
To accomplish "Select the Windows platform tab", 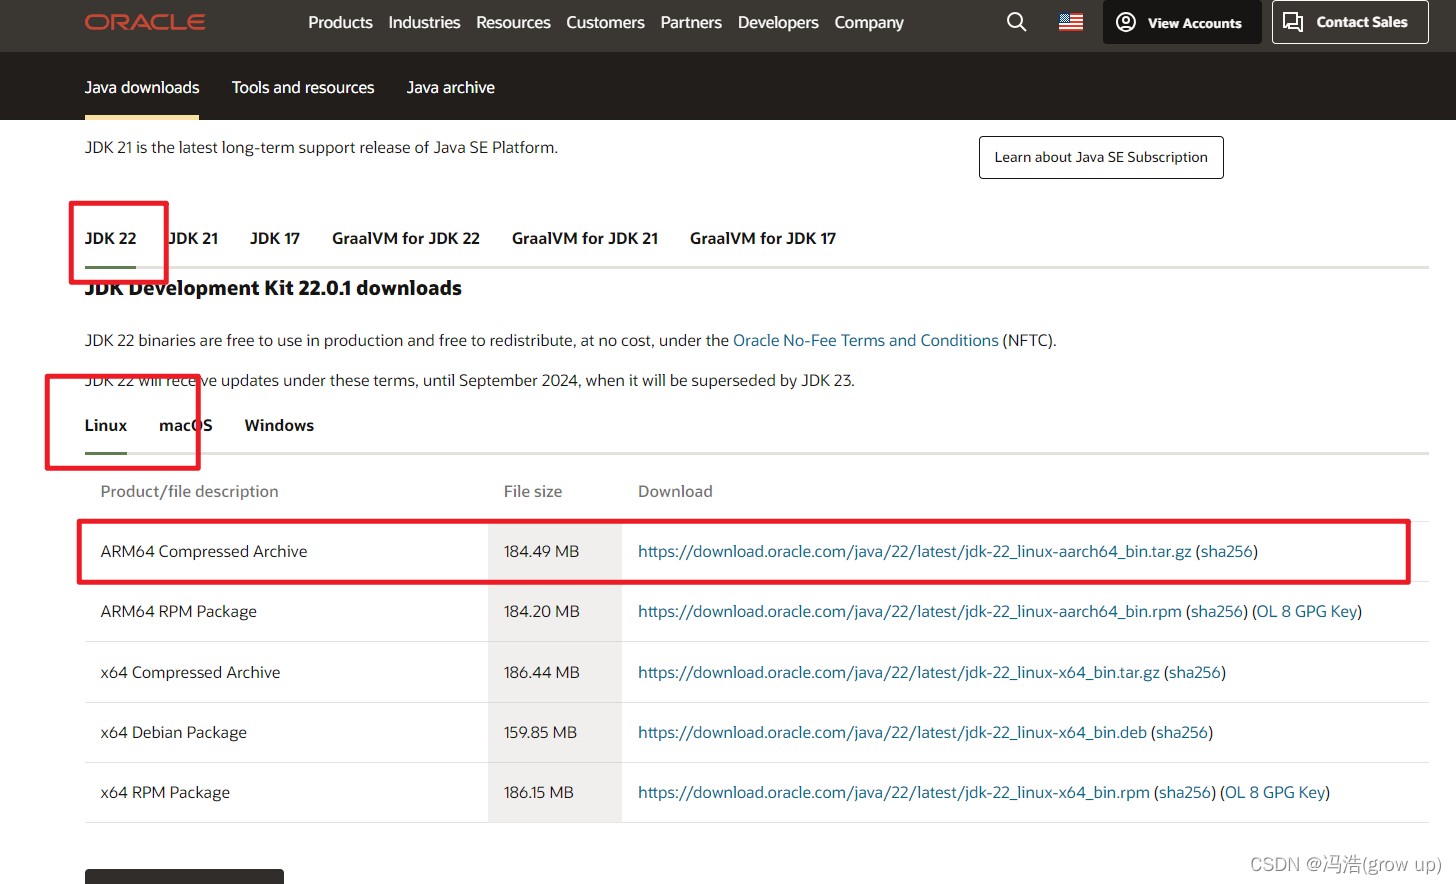I will click(279, 425).
